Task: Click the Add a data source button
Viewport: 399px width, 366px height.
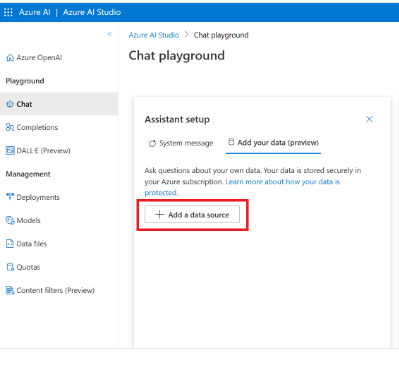Action: 192,214
